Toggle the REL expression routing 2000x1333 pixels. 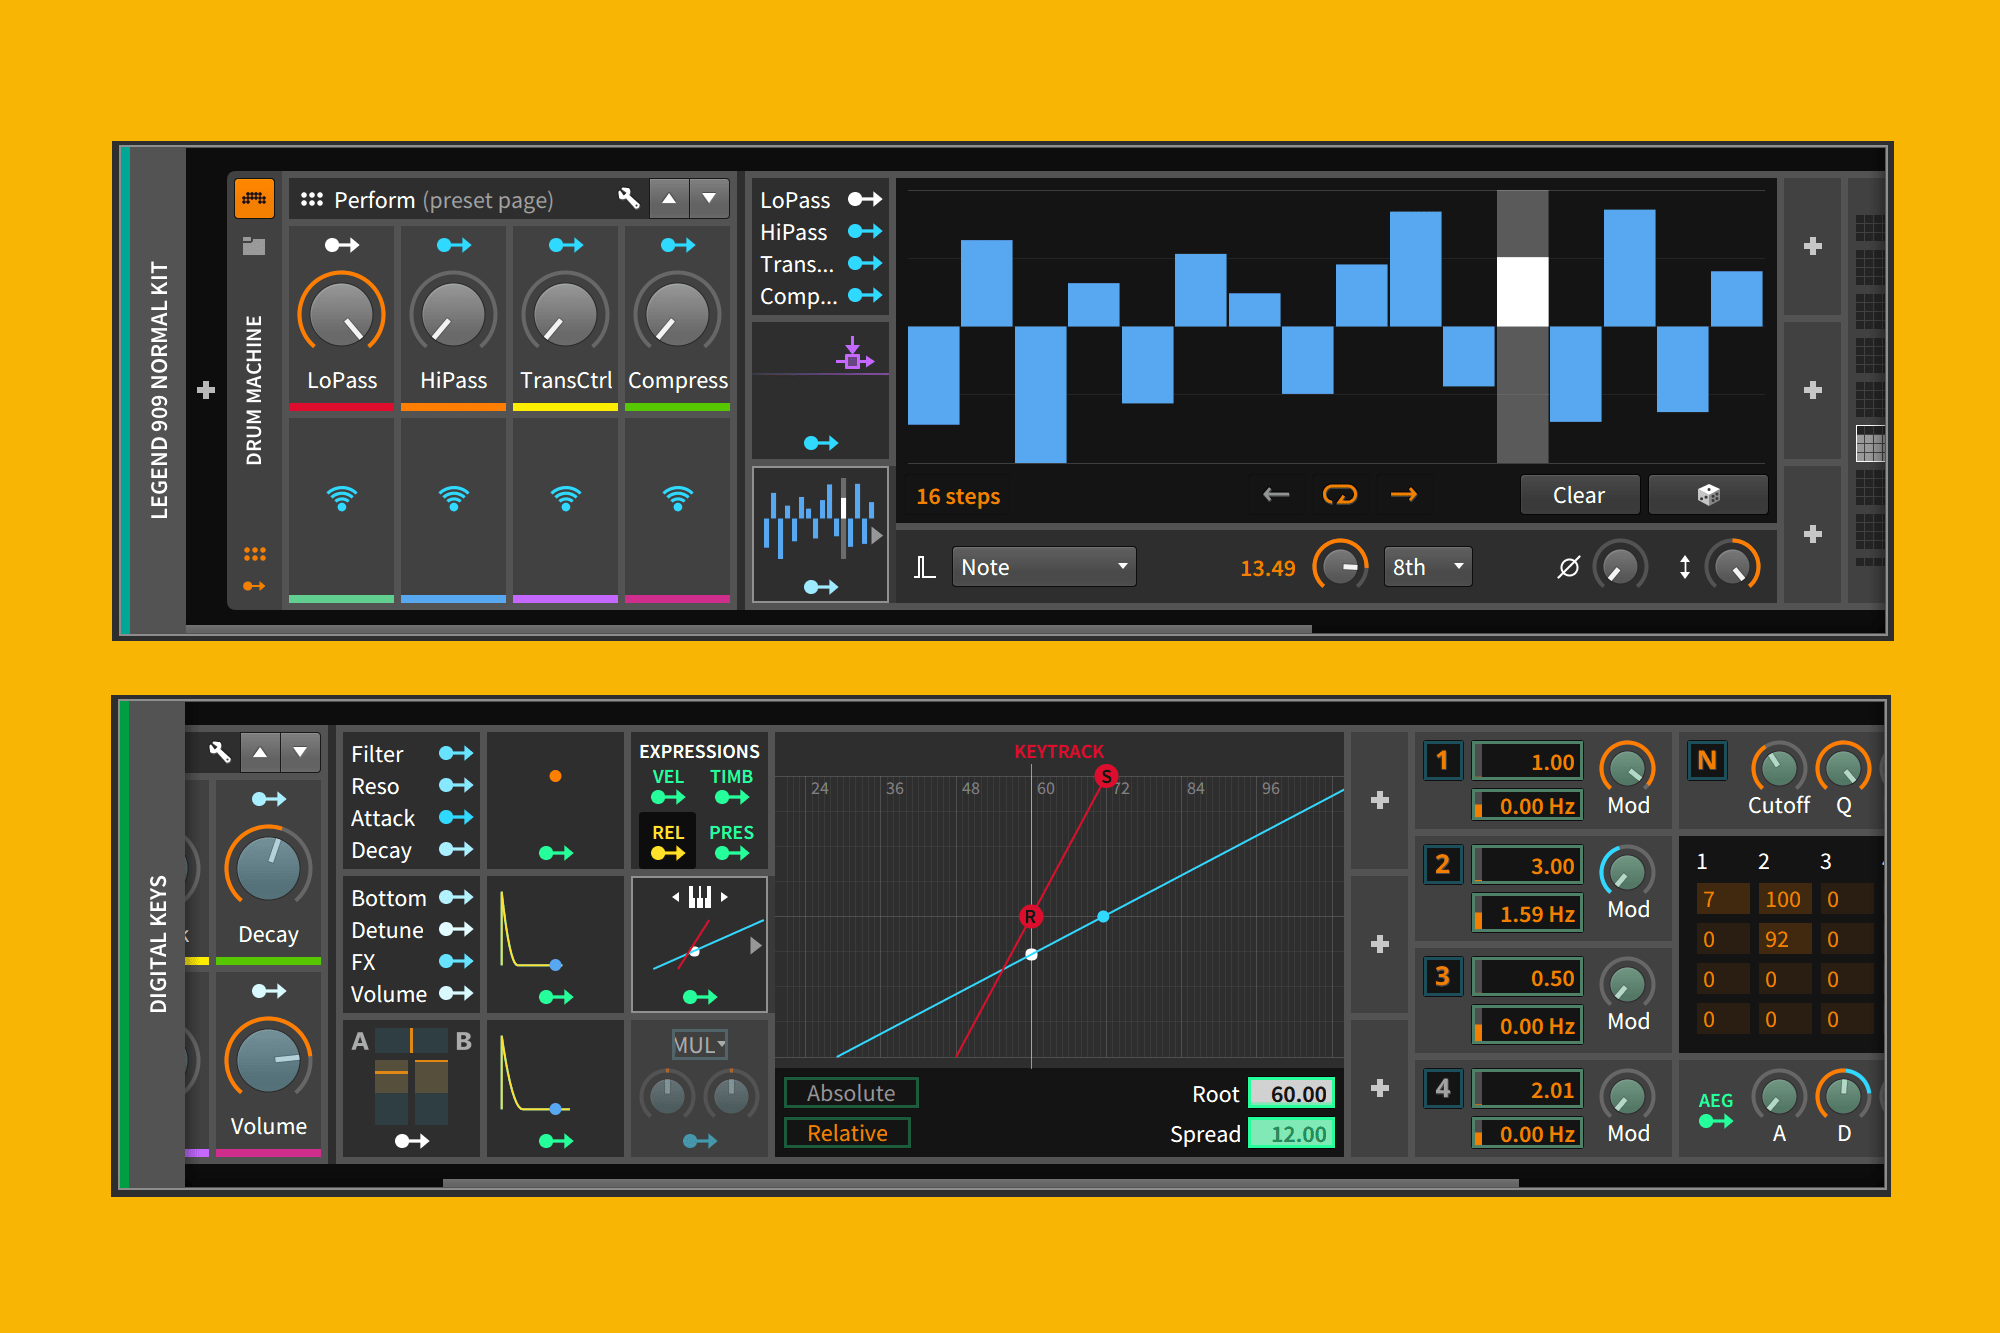click(666, 843)
